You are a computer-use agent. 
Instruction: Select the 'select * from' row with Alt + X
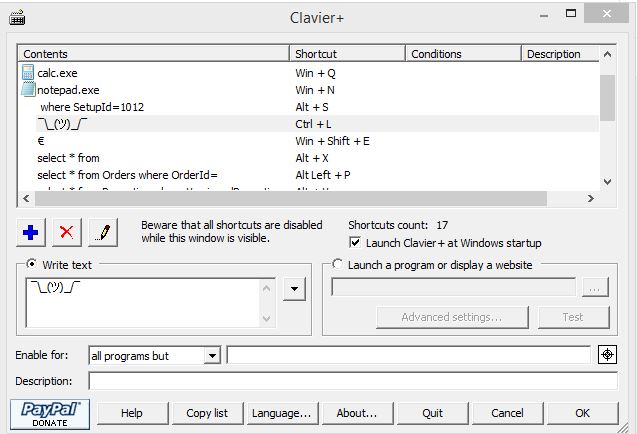(x=309, y=158)
